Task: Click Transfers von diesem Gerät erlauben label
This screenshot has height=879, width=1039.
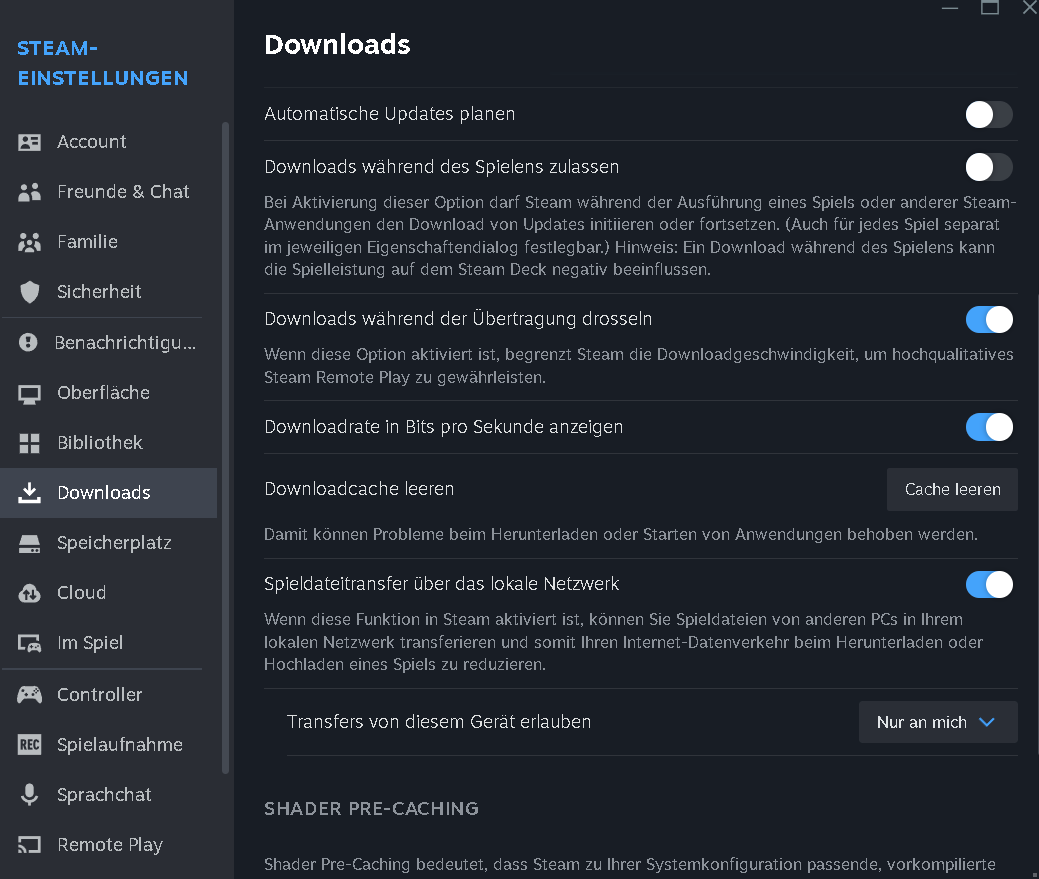Action: [439, 722]
